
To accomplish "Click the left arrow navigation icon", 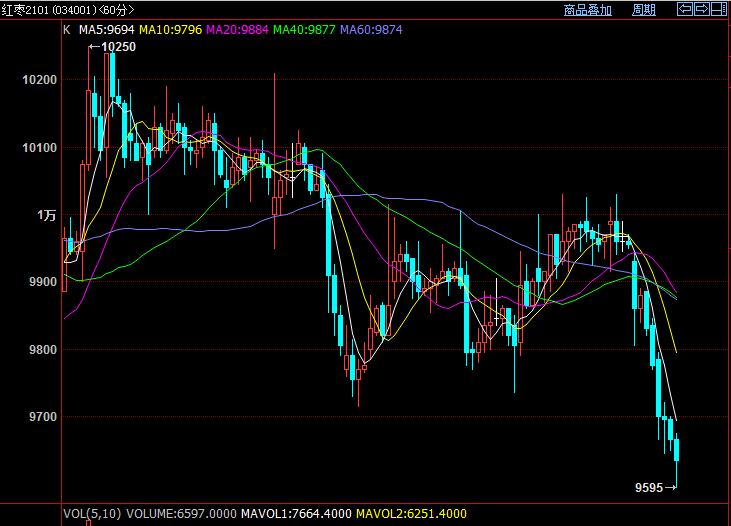I will tap(685, 10).
